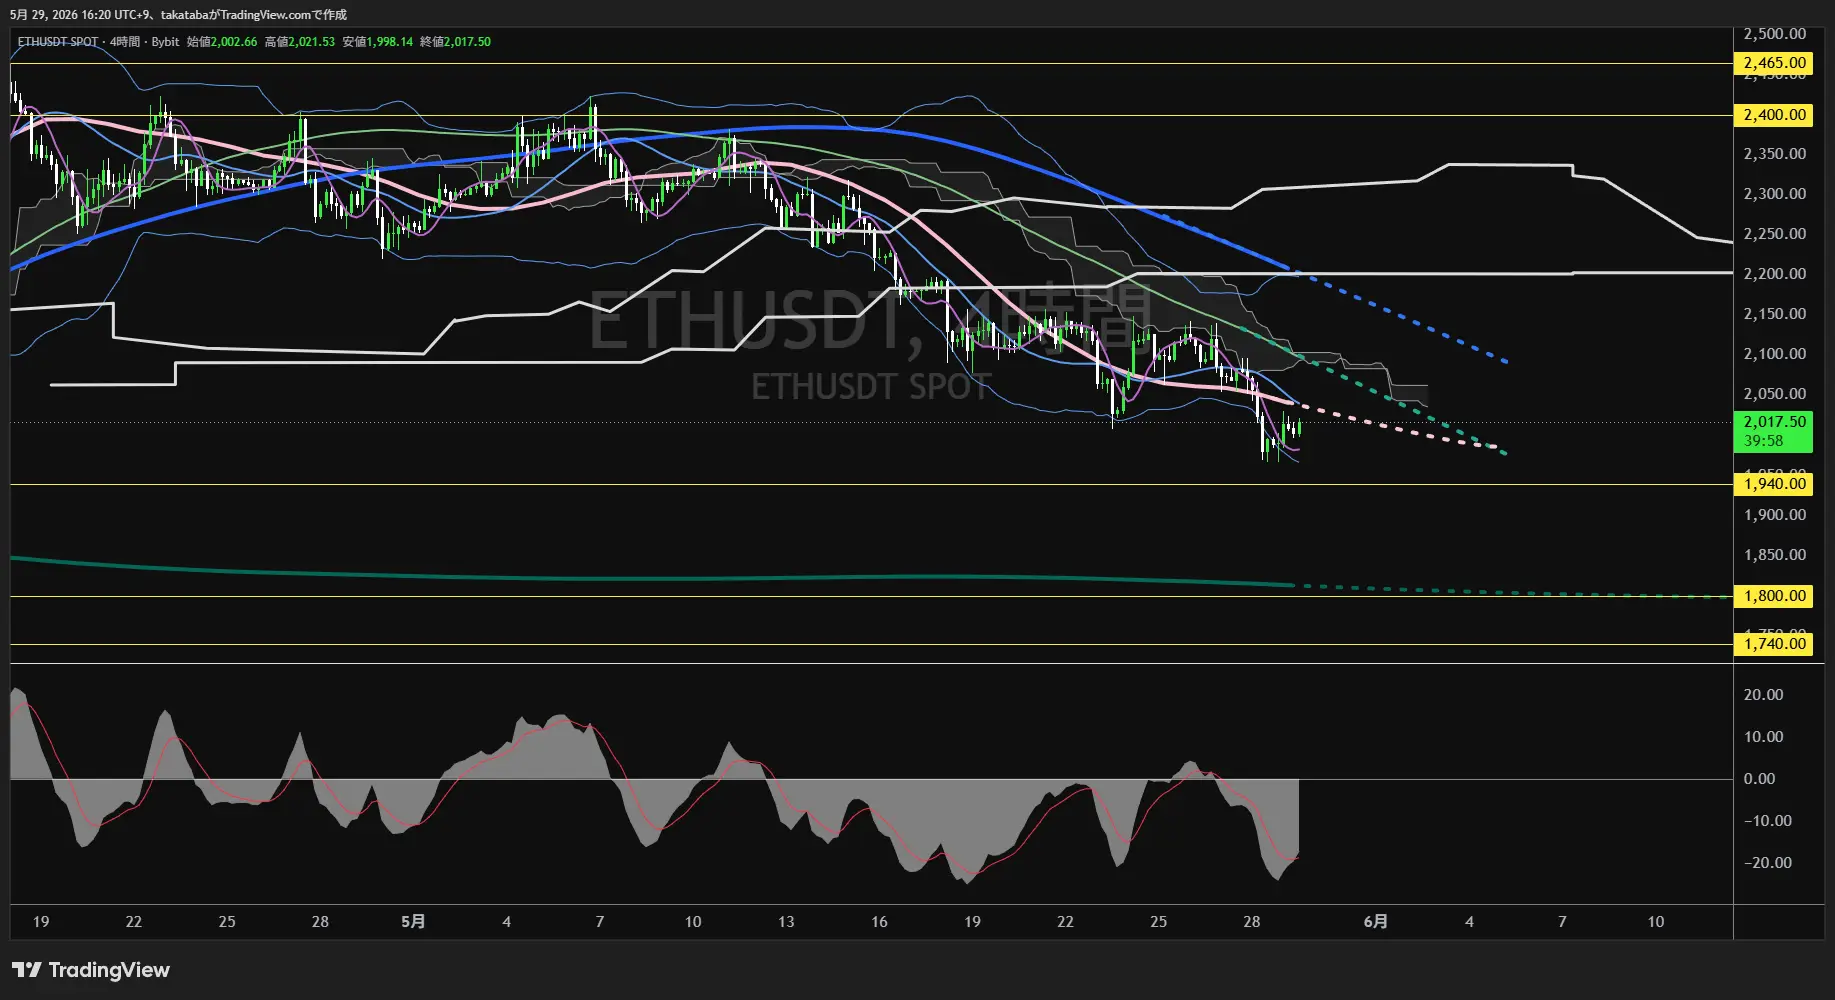
Task: Click the TradingView logo at the bottom
Action: click(x=91, y=970)
